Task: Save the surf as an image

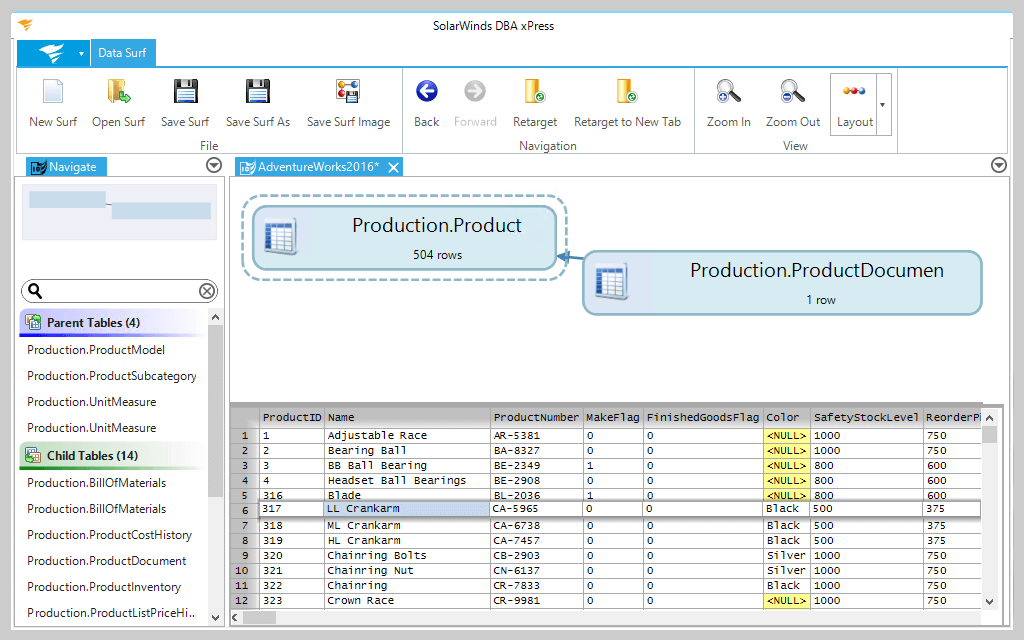Action: click(348, 93)
